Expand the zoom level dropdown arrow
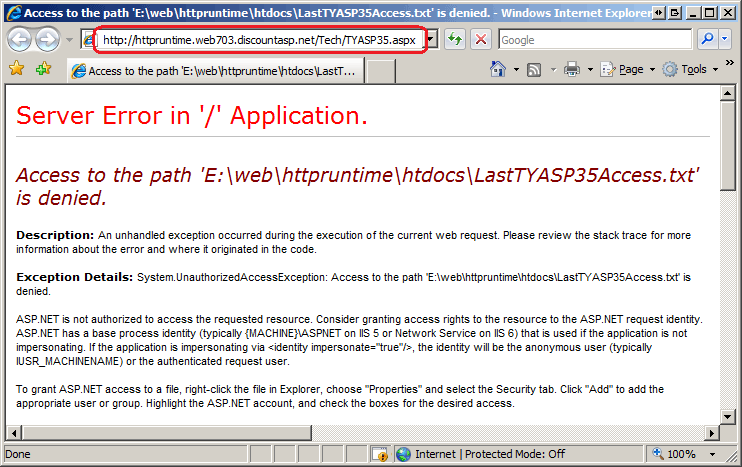This screenshot has height=467, width=742. tap(712, 454)
